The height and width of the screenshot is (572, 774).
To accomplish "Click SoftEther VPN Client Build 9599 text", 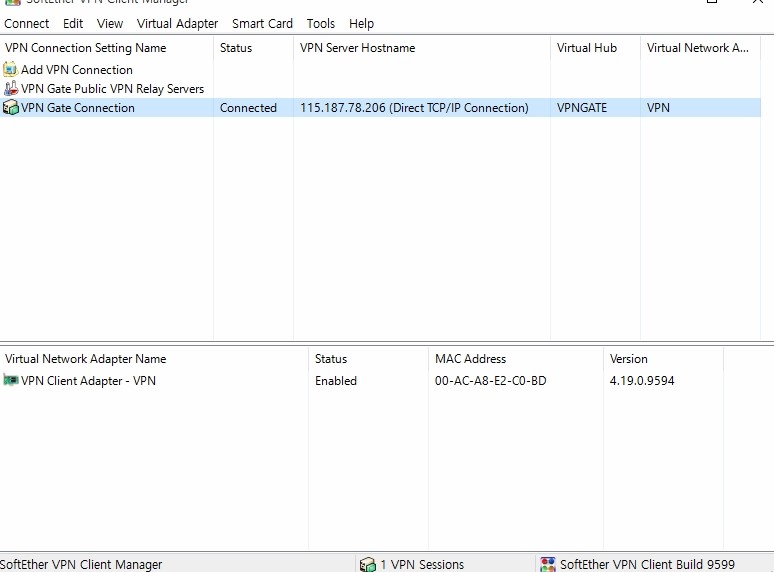I will 647,564.
